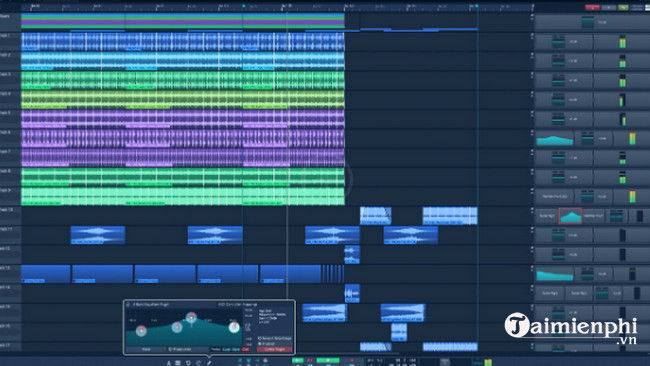The width and height of the screenshot is (650, 366).
Task: Click the small red button beside green transport button
Action: [x=310, y=361]
